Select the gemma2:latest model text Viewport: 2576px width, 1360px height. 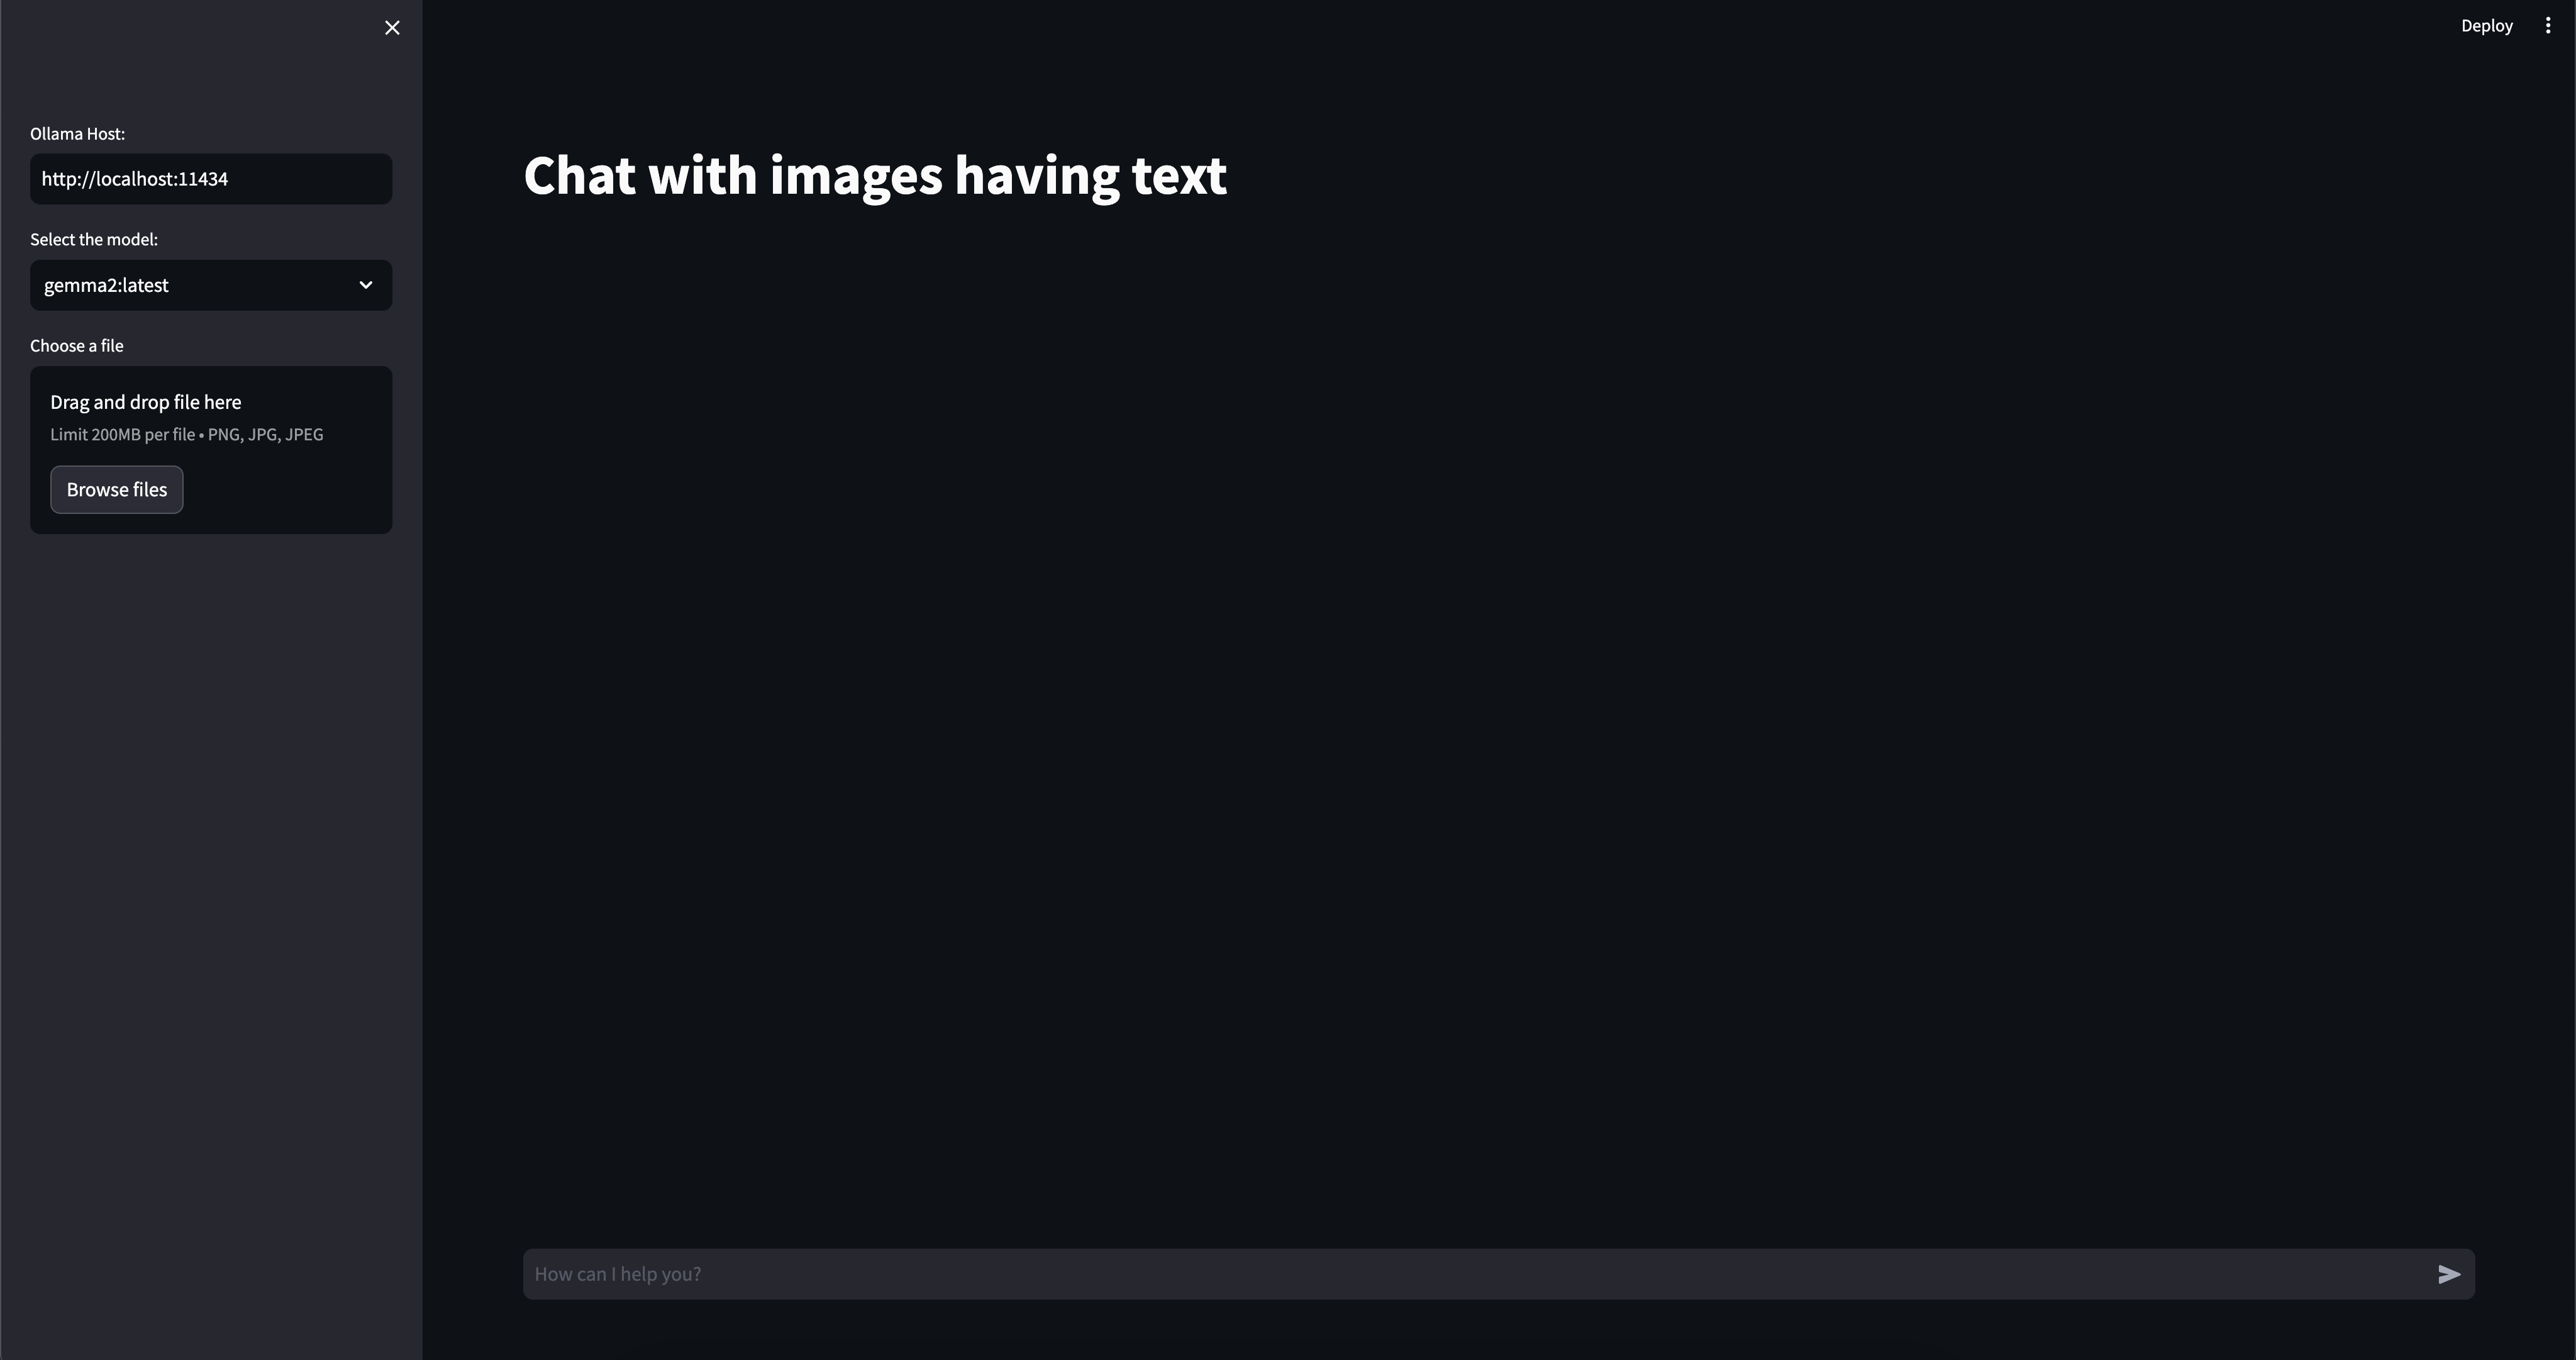click(106, 285)
